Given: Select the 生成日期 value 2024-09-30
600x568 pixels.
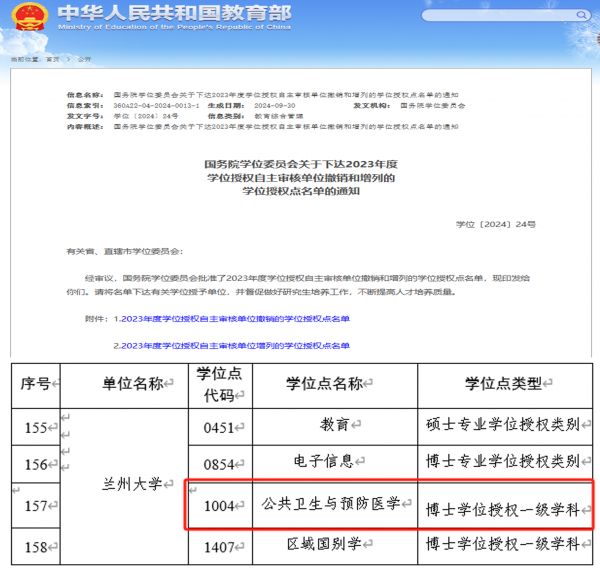Looking at the screenshot, I should (x=275, y=106).
